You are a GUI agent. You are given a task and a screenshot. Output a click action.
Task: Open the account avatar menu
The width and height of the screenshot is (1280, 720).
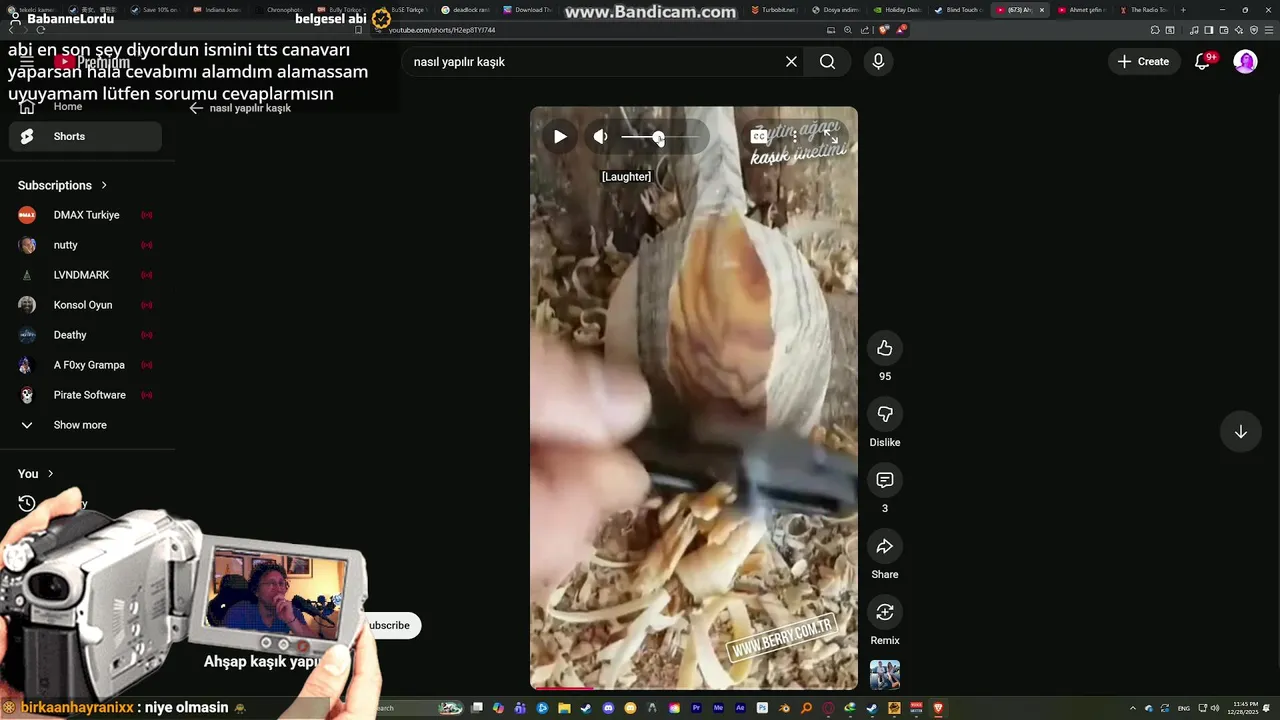pyautogui.click(x=1245, y=62)
